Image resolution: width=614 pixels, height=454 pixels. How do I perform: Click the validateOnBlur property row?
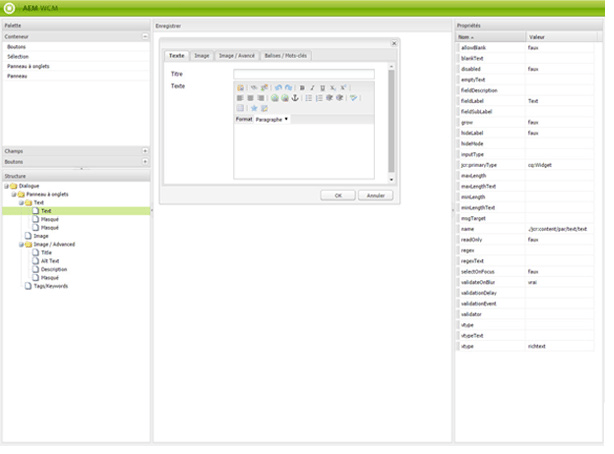pyautogui.click(x=525, y=282)
